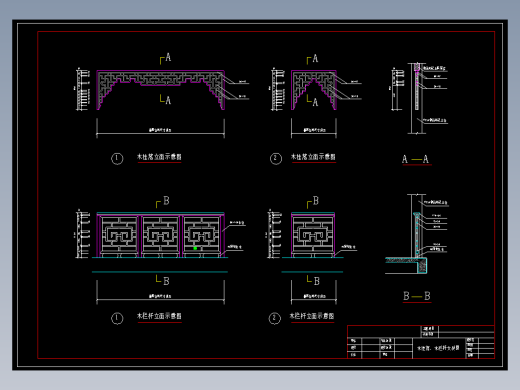Select span dimension text under the wide railing
The image size is (520, 390).
click(160, 296)
